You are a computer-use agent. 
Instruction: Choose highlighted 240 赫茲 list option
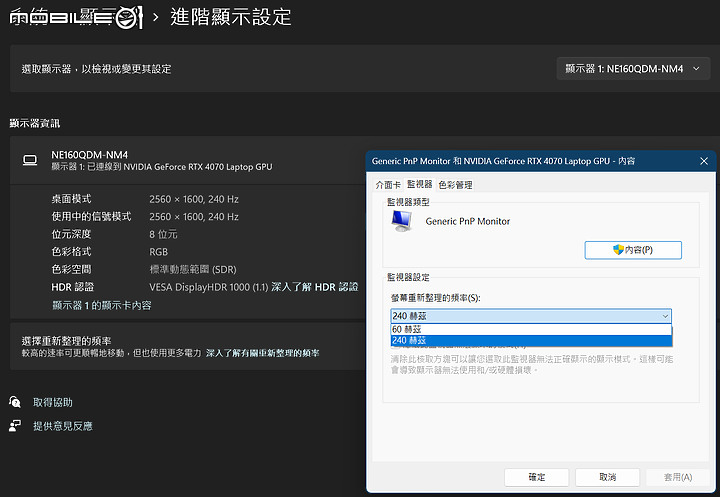(x=531, y=340)
